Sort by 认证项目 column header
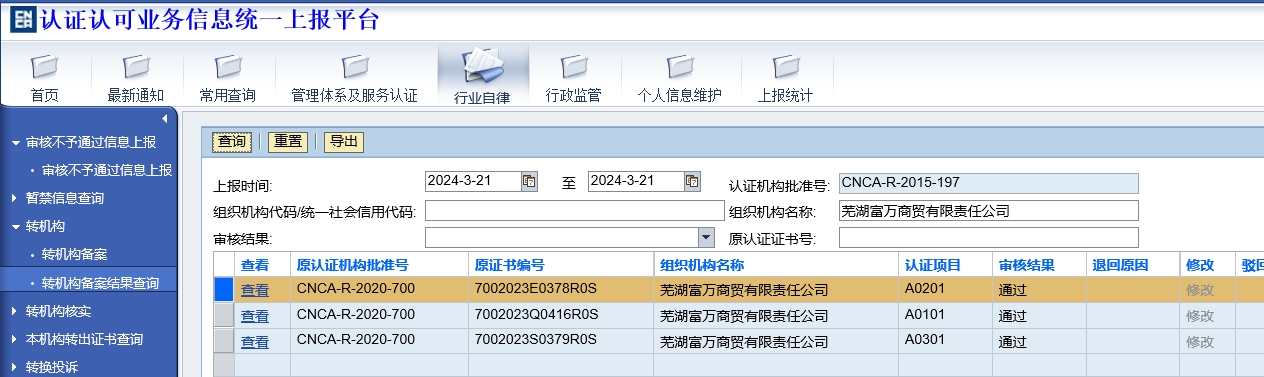The image size is (1264, 377). [945, 265]
